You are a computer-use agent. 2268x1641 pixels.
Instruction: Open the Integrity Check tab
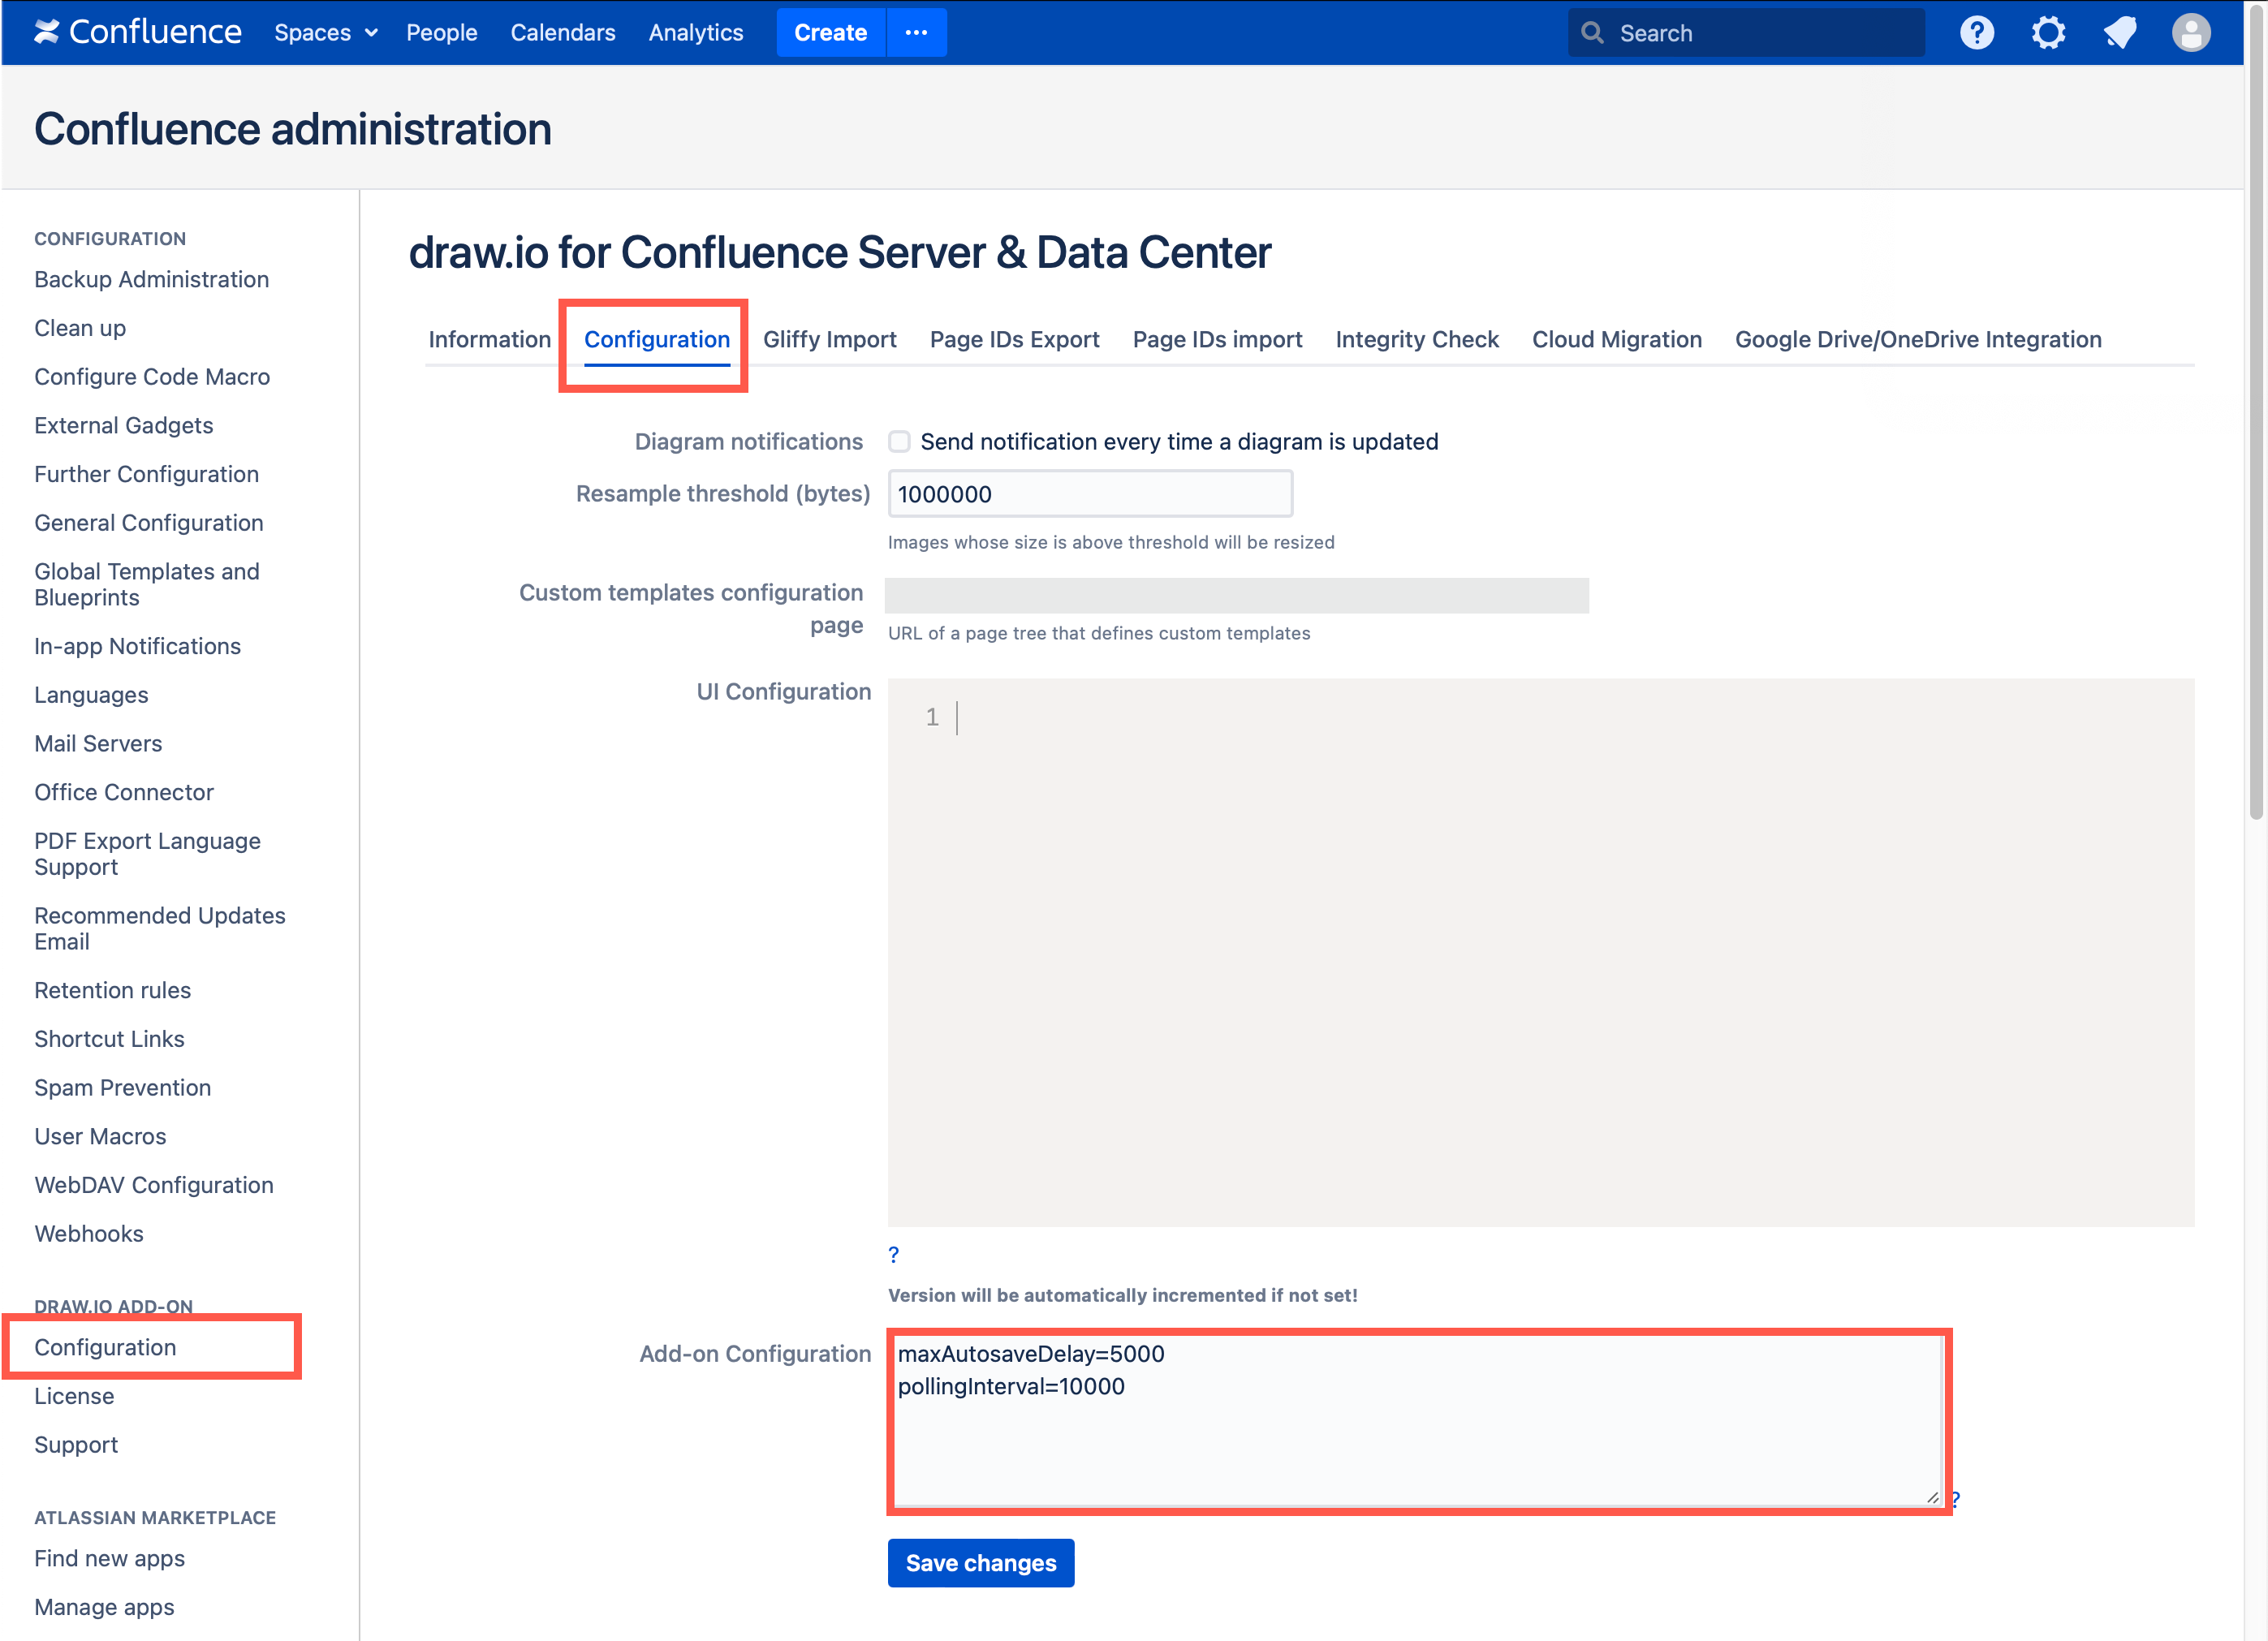tap(1417, 339)
